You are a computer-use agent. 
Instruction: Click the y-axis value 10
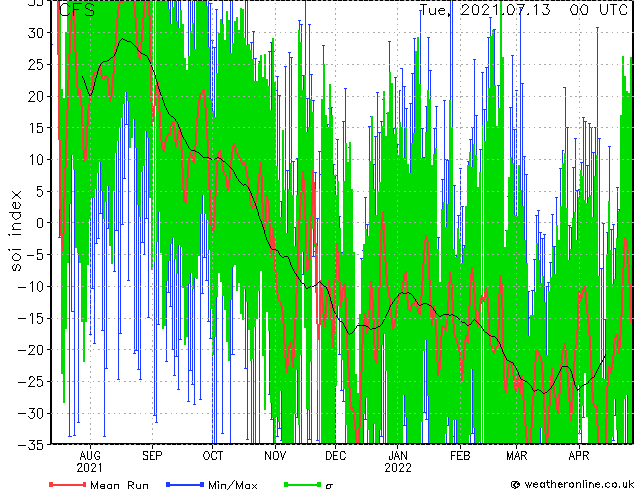coord(36,160)
